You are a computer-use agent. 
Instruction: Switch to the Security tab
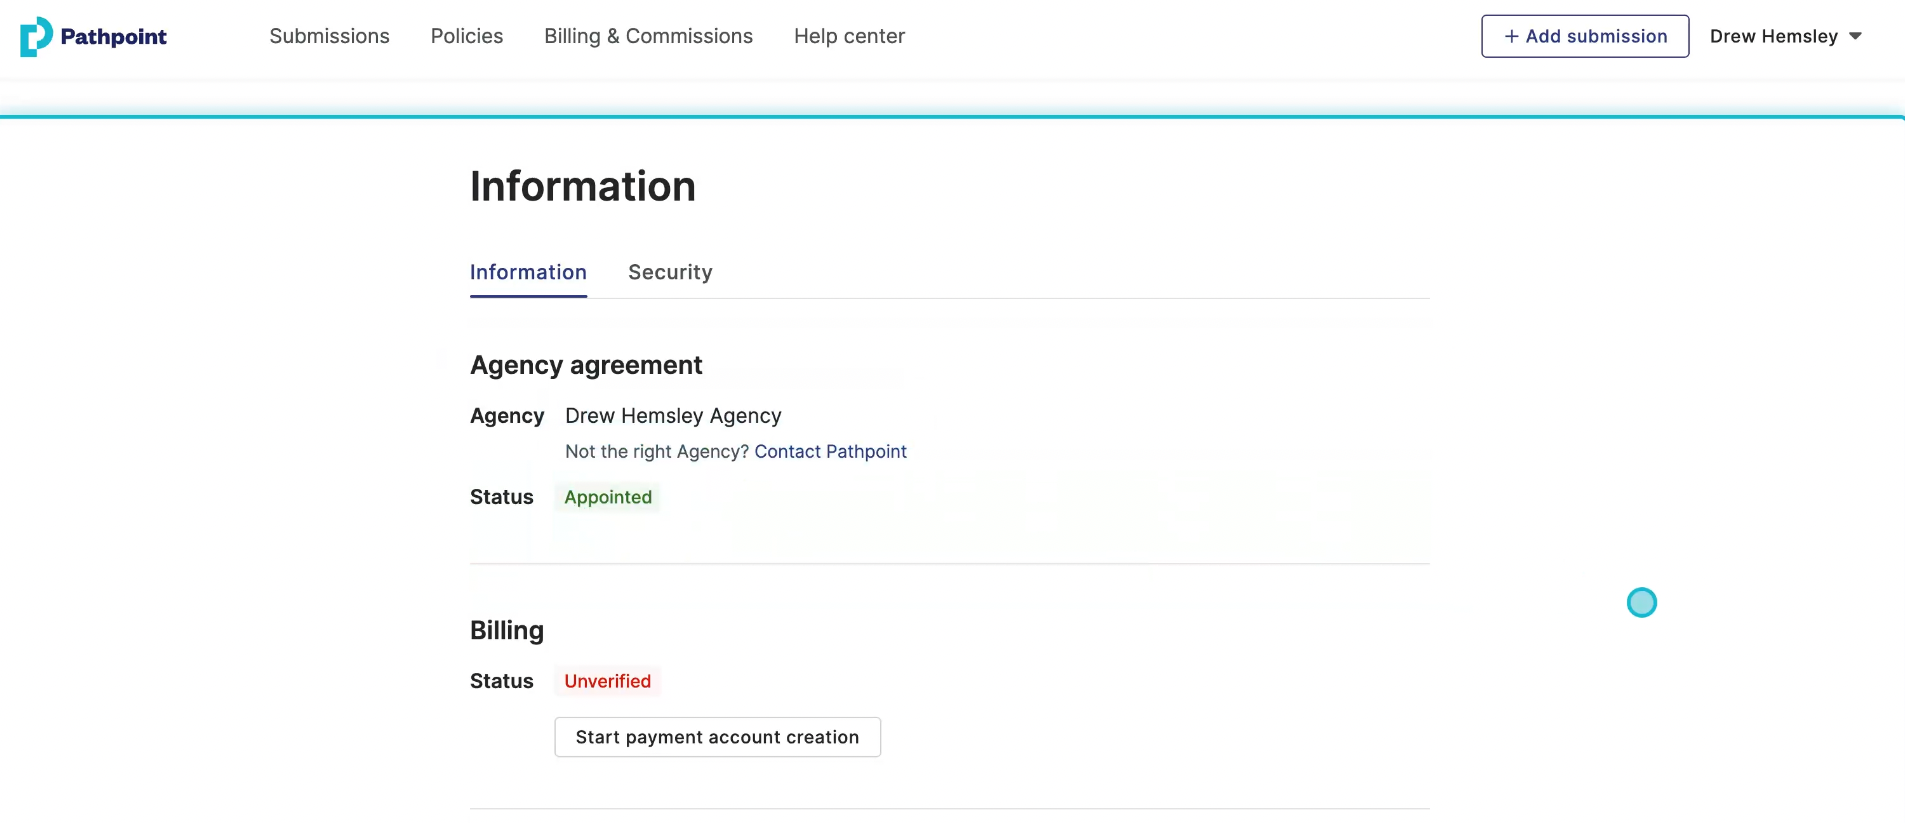click(x=670, y=272)
